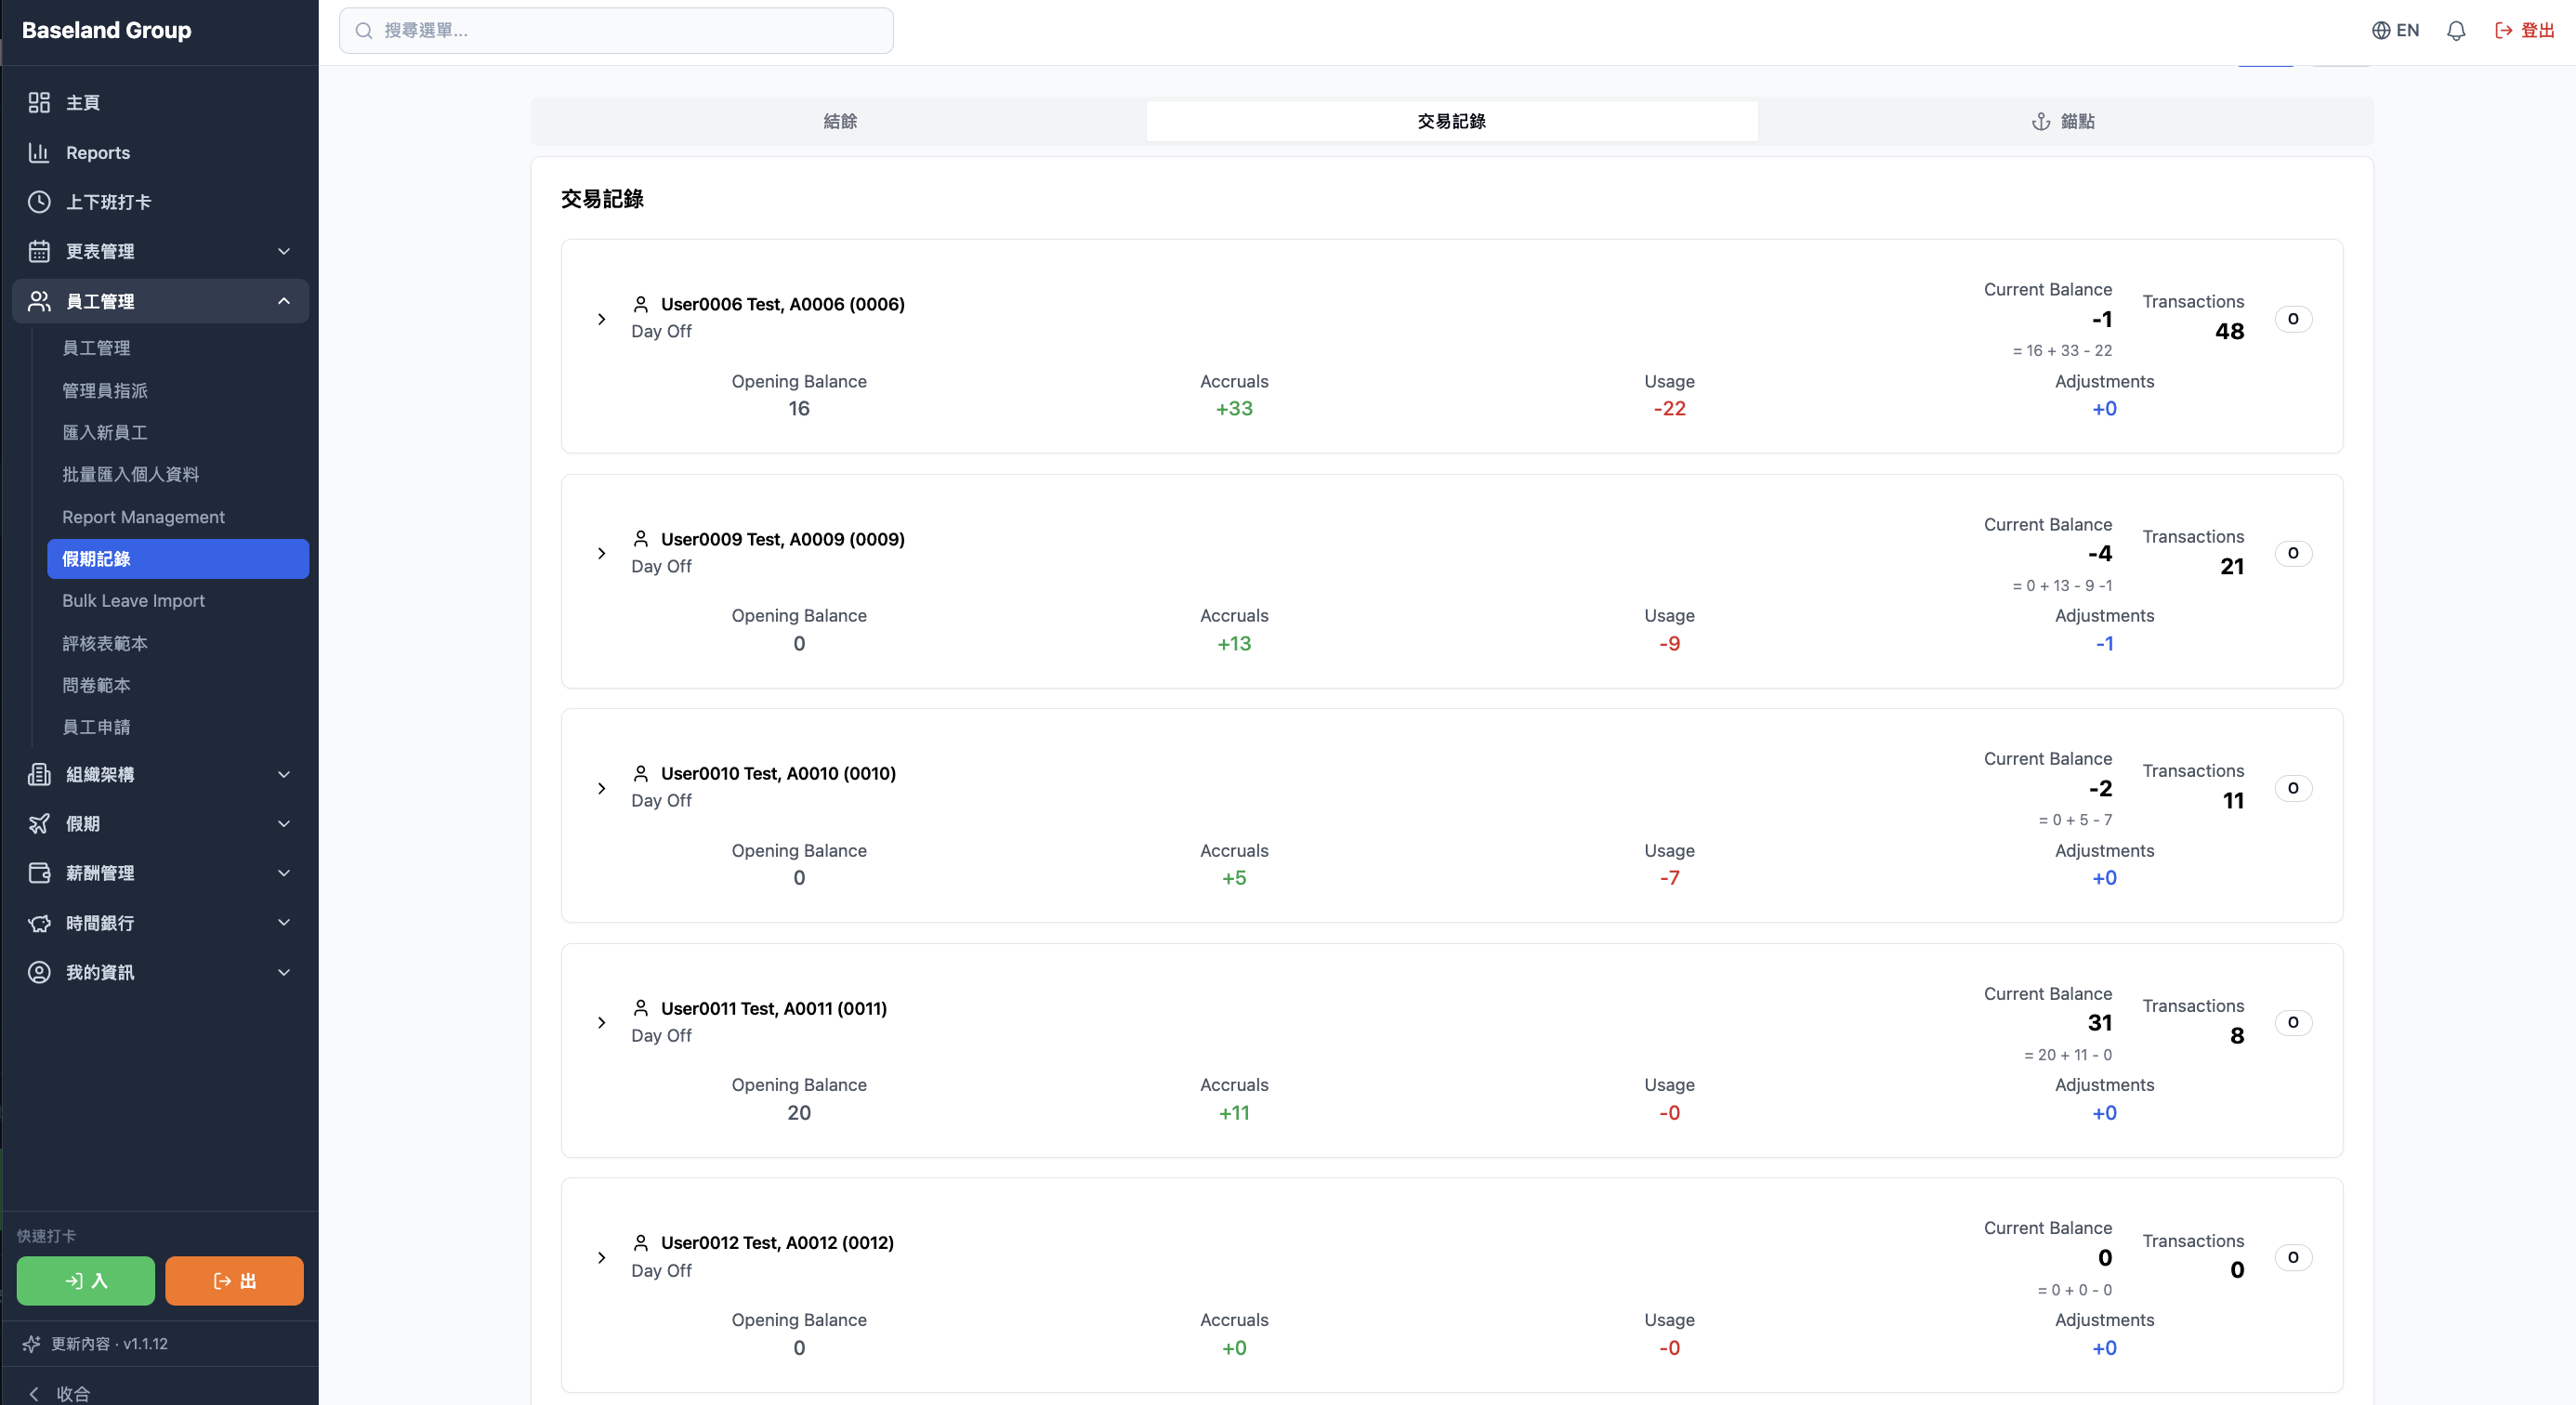Expand the User0009 Test transaction row

click(x=601, y=553)
